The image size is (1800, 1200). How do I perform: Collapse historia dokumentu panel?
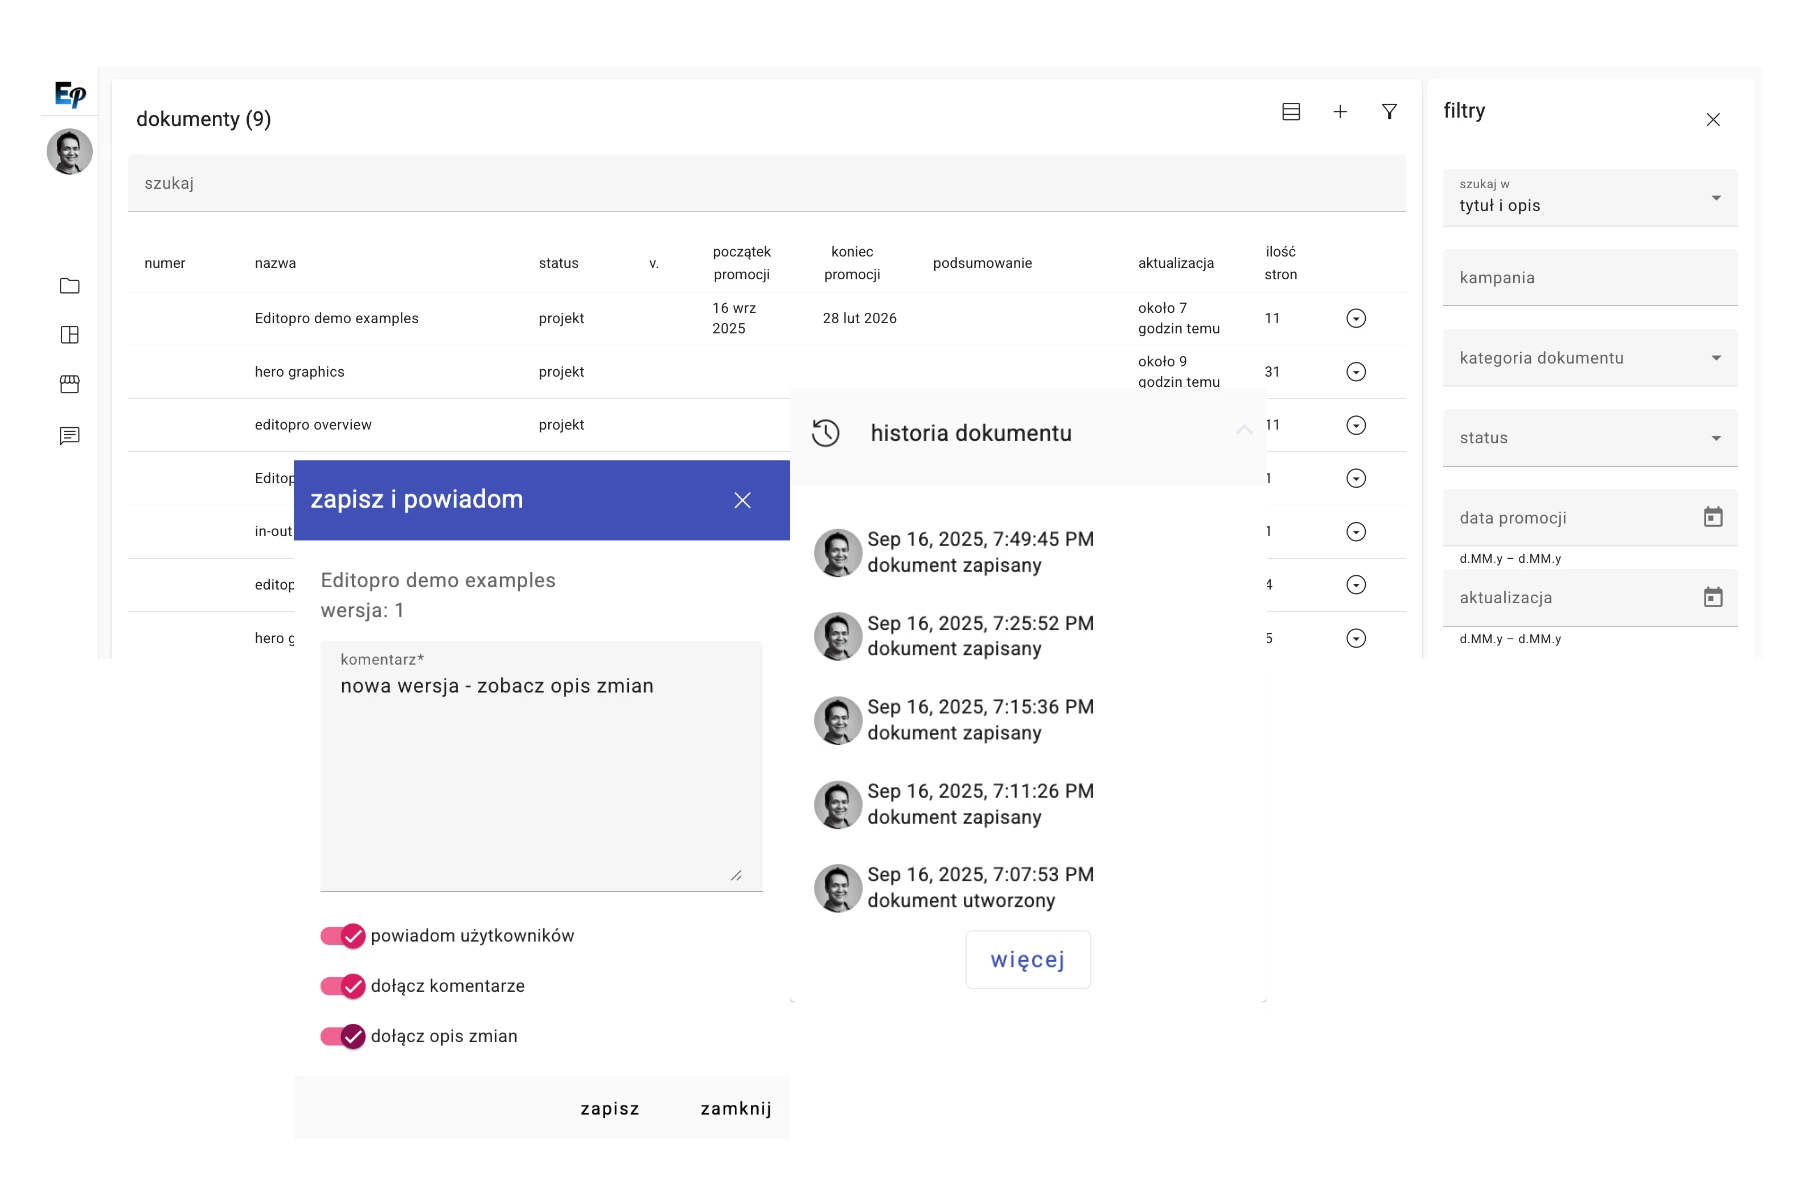click(x=1244, y=431)
